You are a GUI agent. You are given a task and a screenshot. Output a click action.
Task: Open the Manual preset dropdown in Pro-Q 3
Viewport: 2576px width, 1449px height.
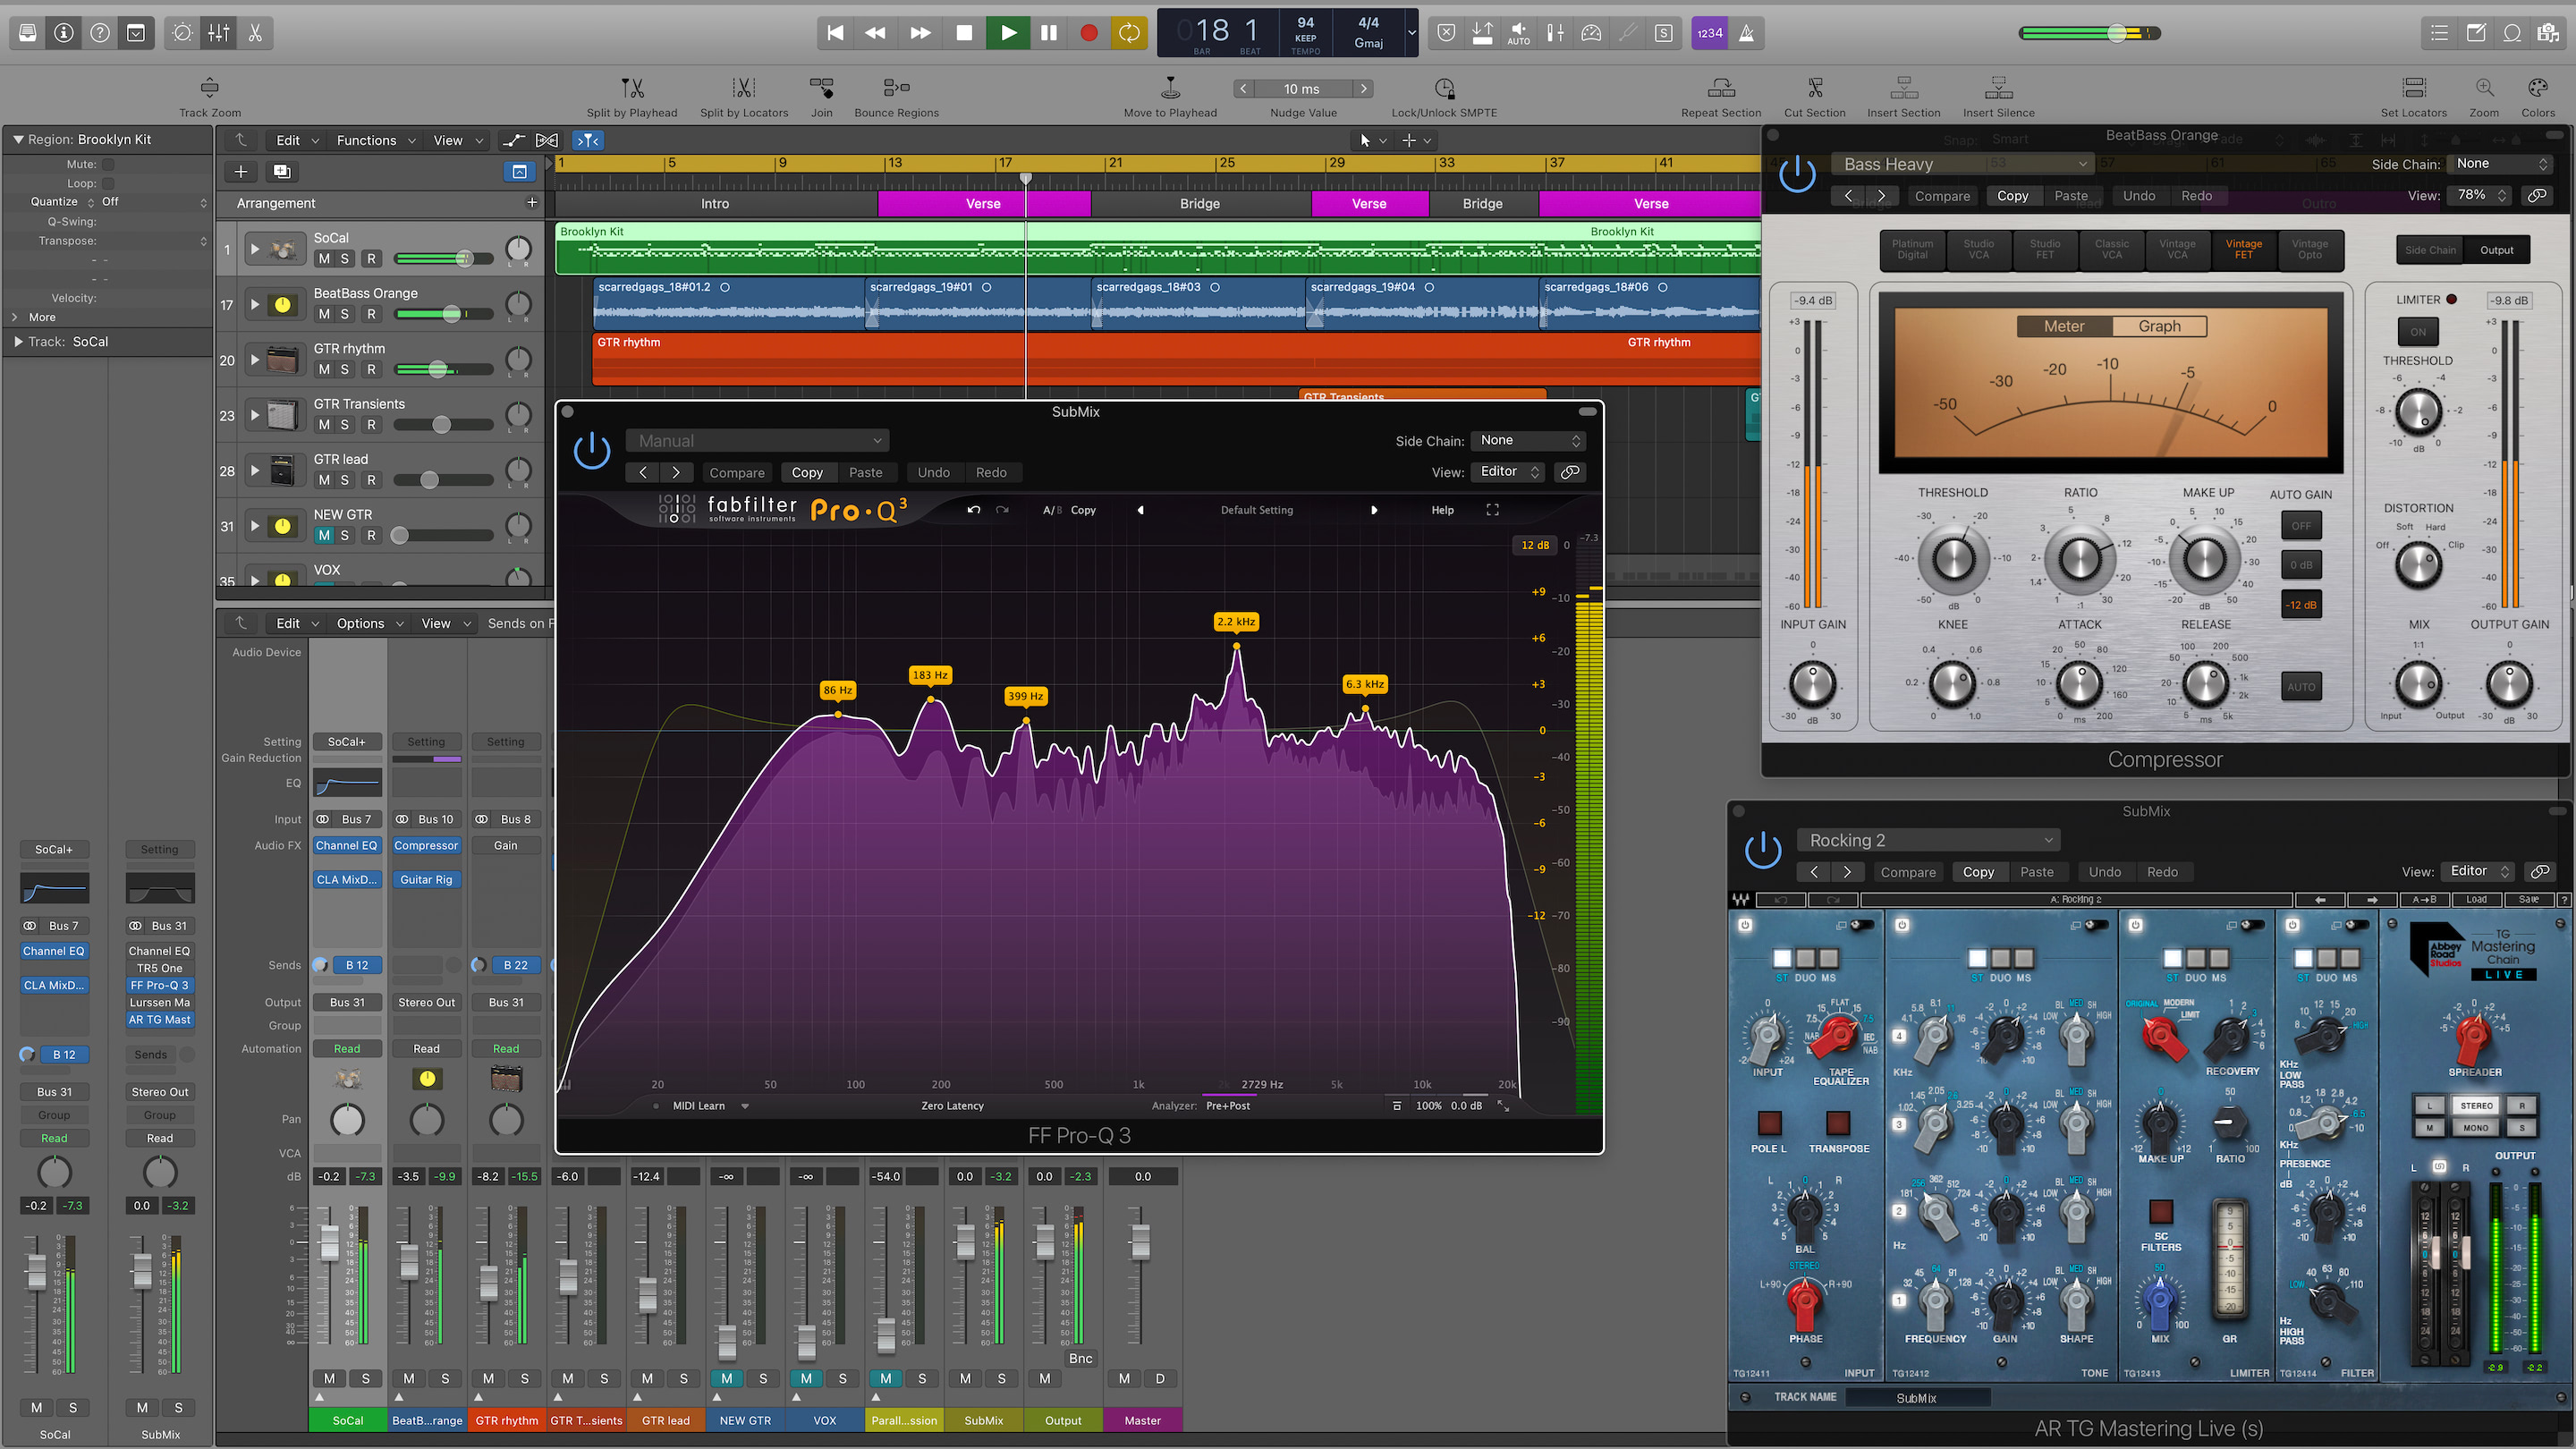[x=757, y=441]
